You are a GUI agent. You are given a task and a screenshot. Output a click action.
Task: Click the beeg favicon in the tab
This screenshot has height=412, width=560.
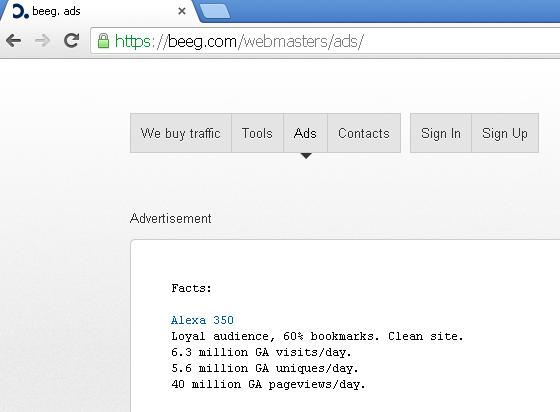[x=20, y=11]
